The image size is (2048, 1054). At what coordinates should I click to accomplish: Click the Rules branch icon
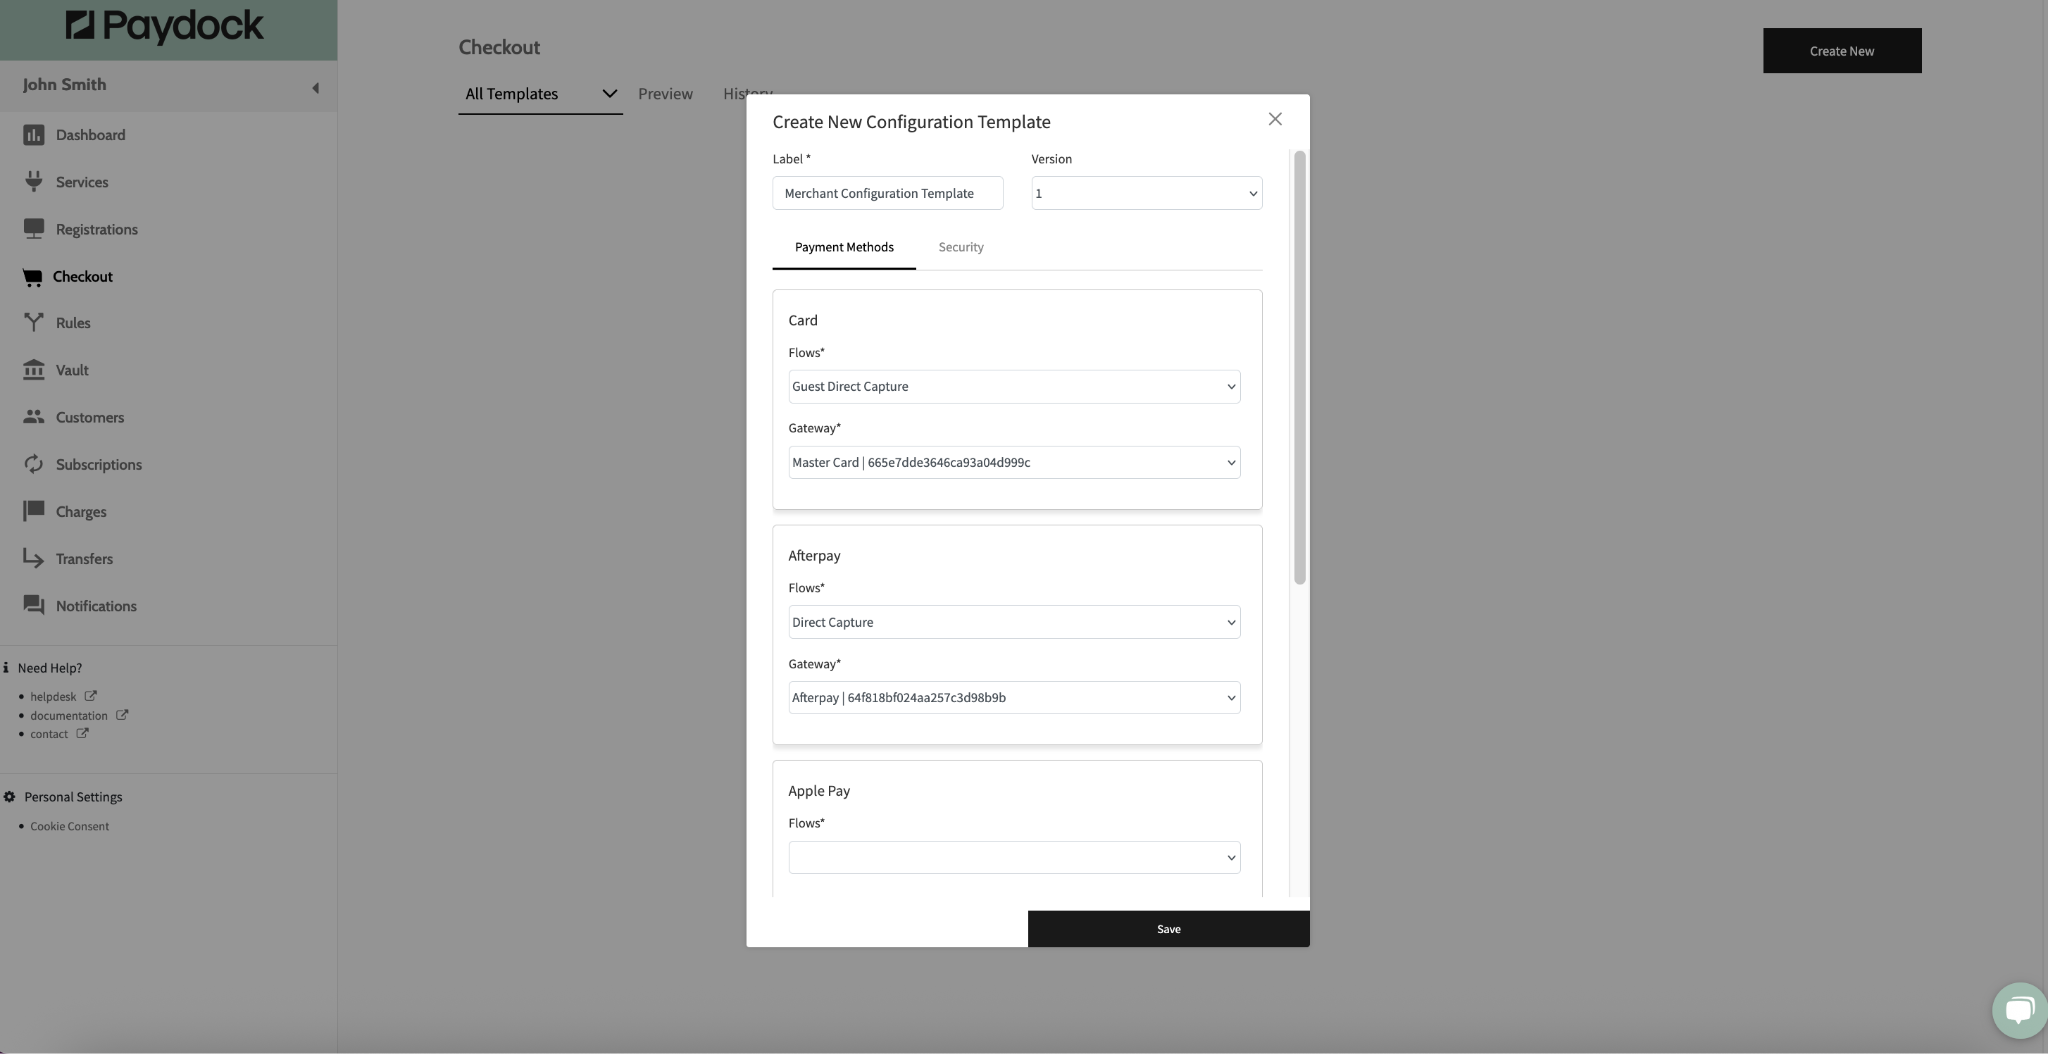click(x=34, y=322)
